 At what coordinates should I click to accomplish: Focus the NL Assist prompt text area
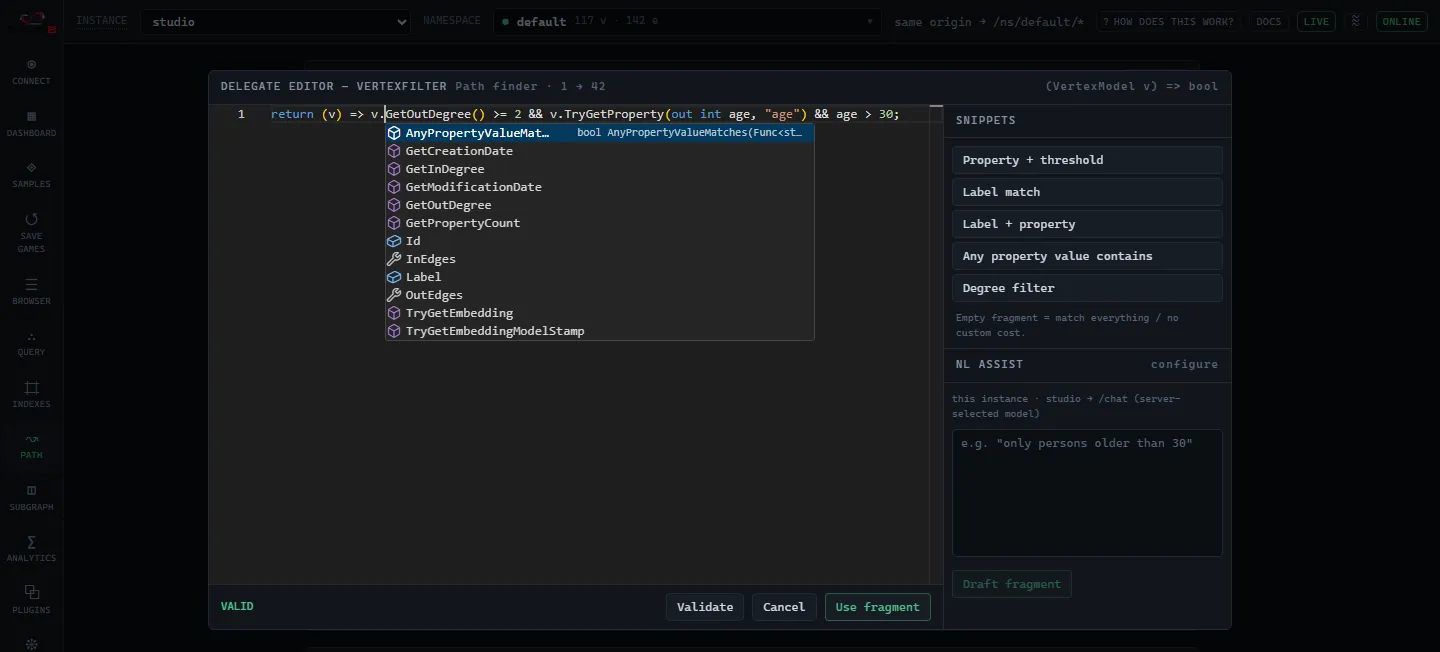pyautogui.click(x=1087, y=493)
